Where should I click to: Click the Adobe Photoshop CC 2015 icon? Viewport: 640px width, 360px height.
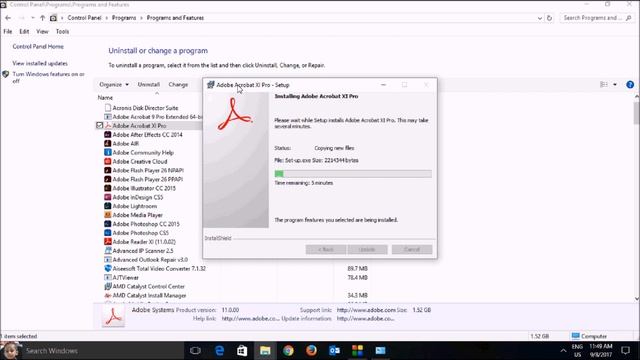coord(108,224)
